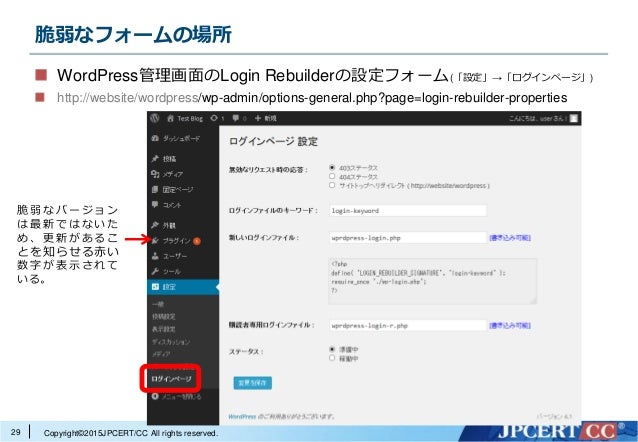Click the 無効なリクエスト時の応答 label
The image size is (638, 442).
pos(268,169)
